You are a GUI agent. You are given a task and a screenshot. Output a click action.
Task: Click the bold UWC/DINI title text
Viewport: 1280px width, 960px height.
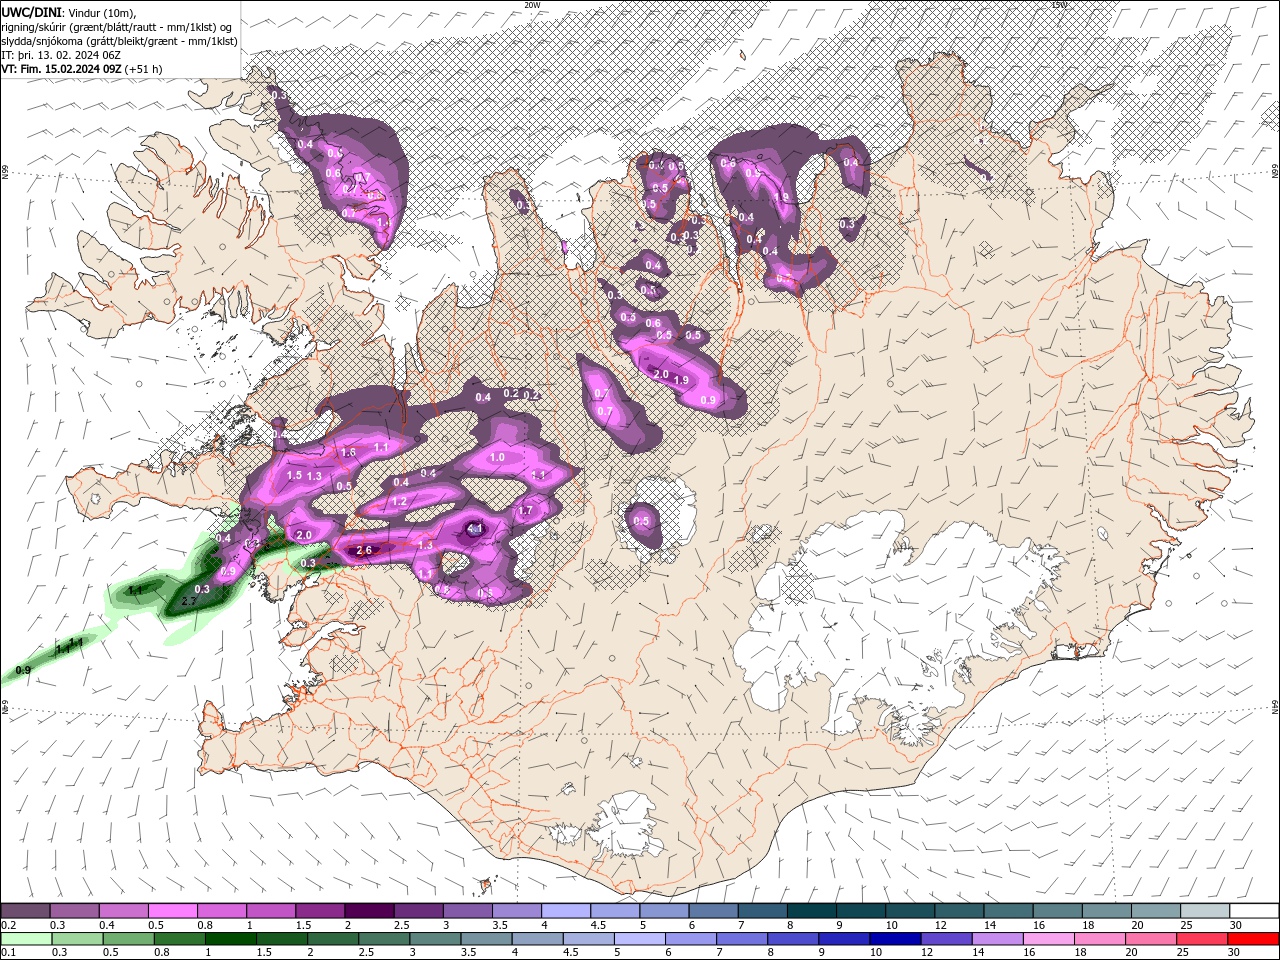(x=32, y=12)
